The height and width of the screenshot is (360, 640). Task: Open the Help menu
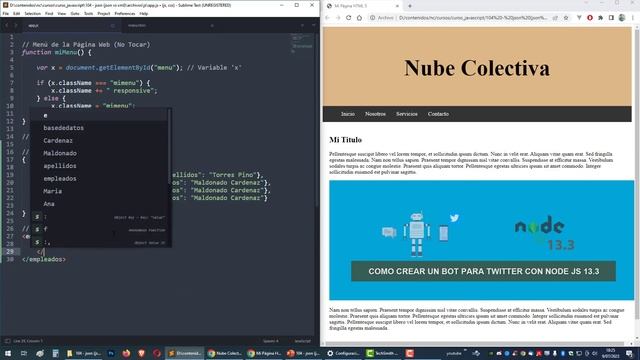click(x=144, y=13)
